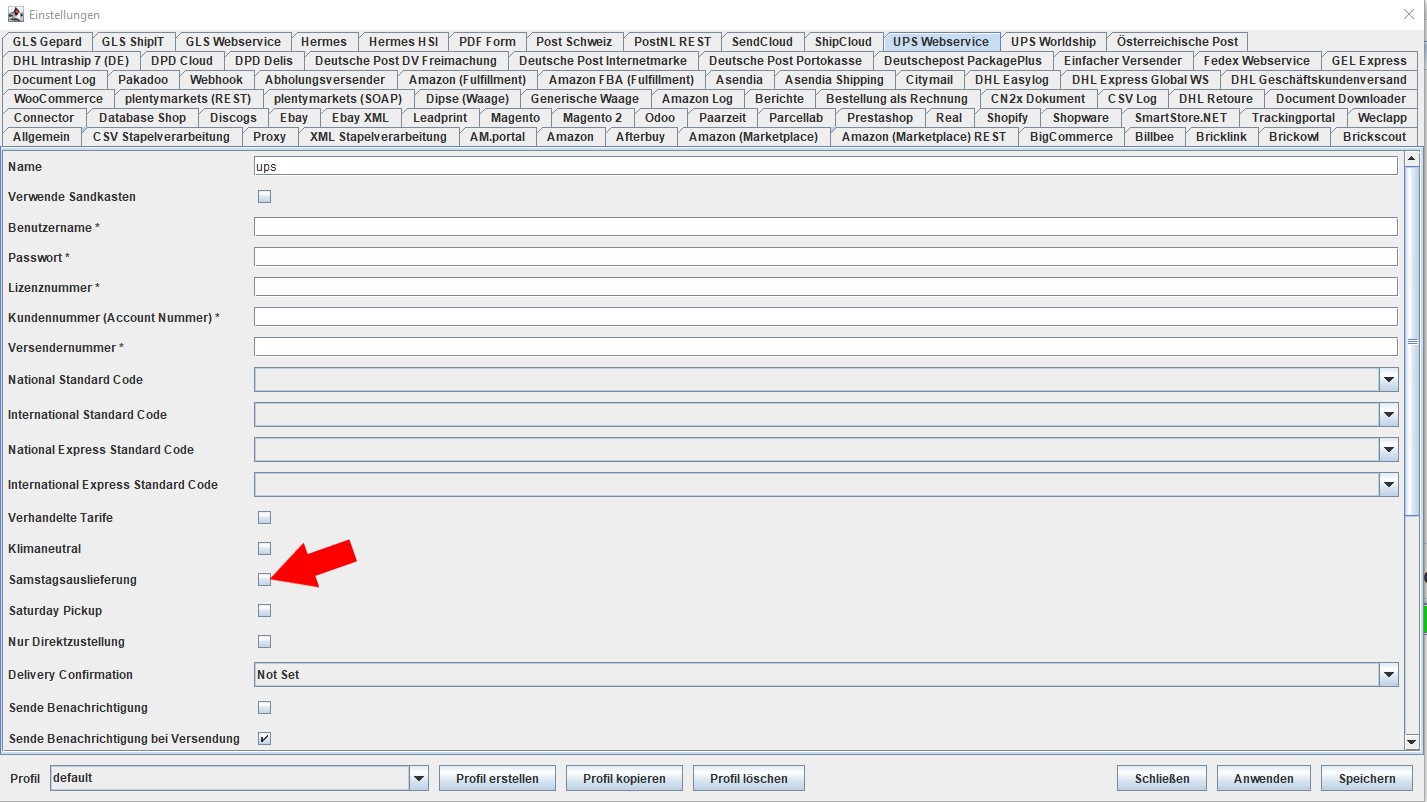Viewport: 1427px width, 802px height.
Task: Focus the Versendernummer input field
Action: pos(826,347)
